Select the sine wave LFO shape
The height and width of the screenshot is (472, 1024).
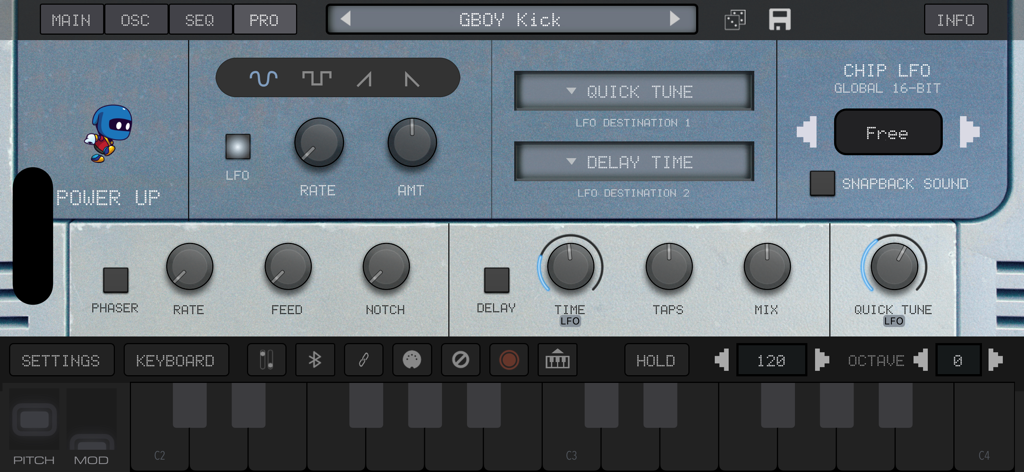coord(264,79)
